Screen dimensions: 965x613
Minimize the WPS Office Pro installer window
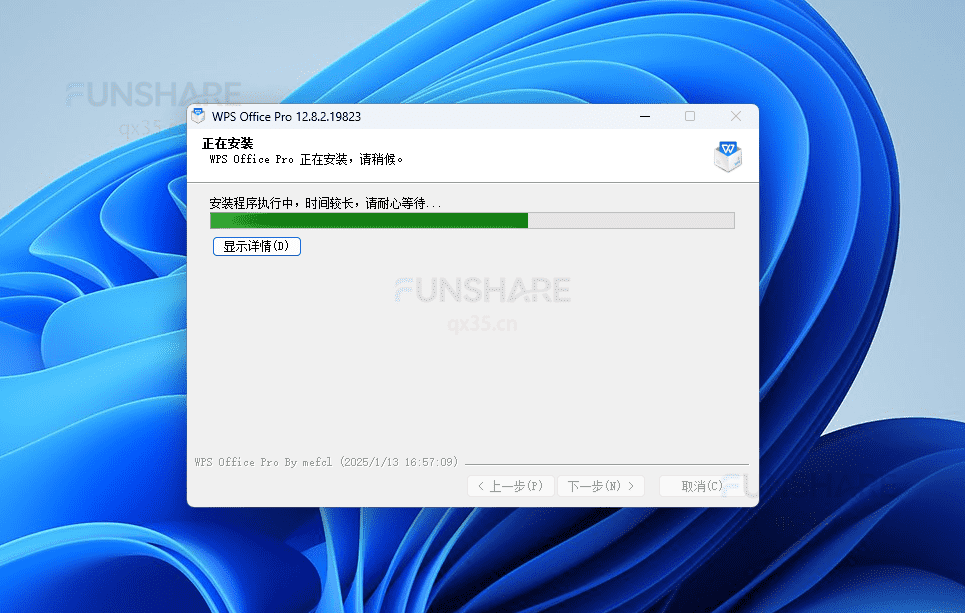645,116
